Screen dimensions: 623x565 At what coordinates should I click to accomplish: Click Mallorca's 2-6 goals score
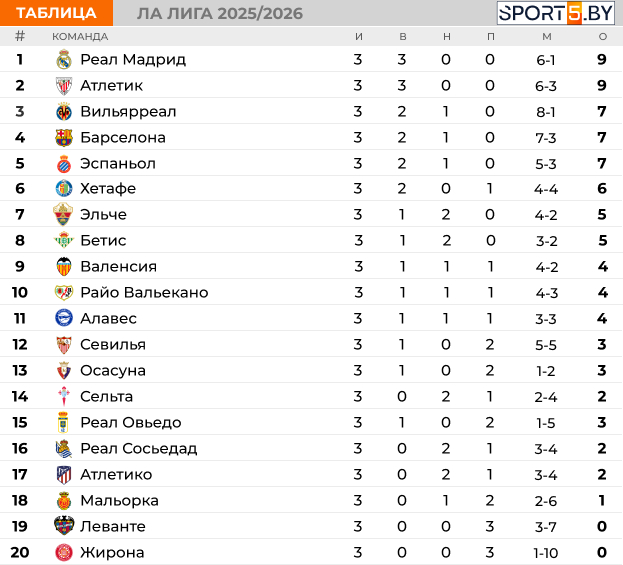[x=546, y=501]
